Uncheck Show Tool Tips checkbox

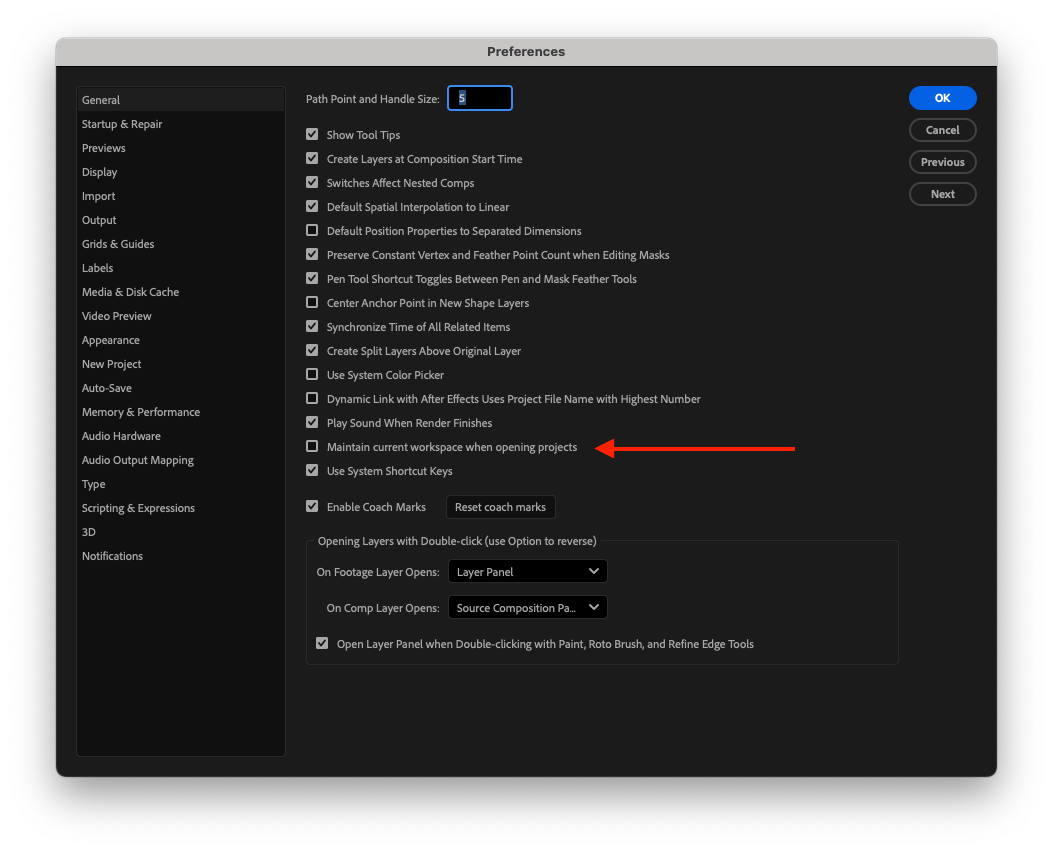pos(312,135)
